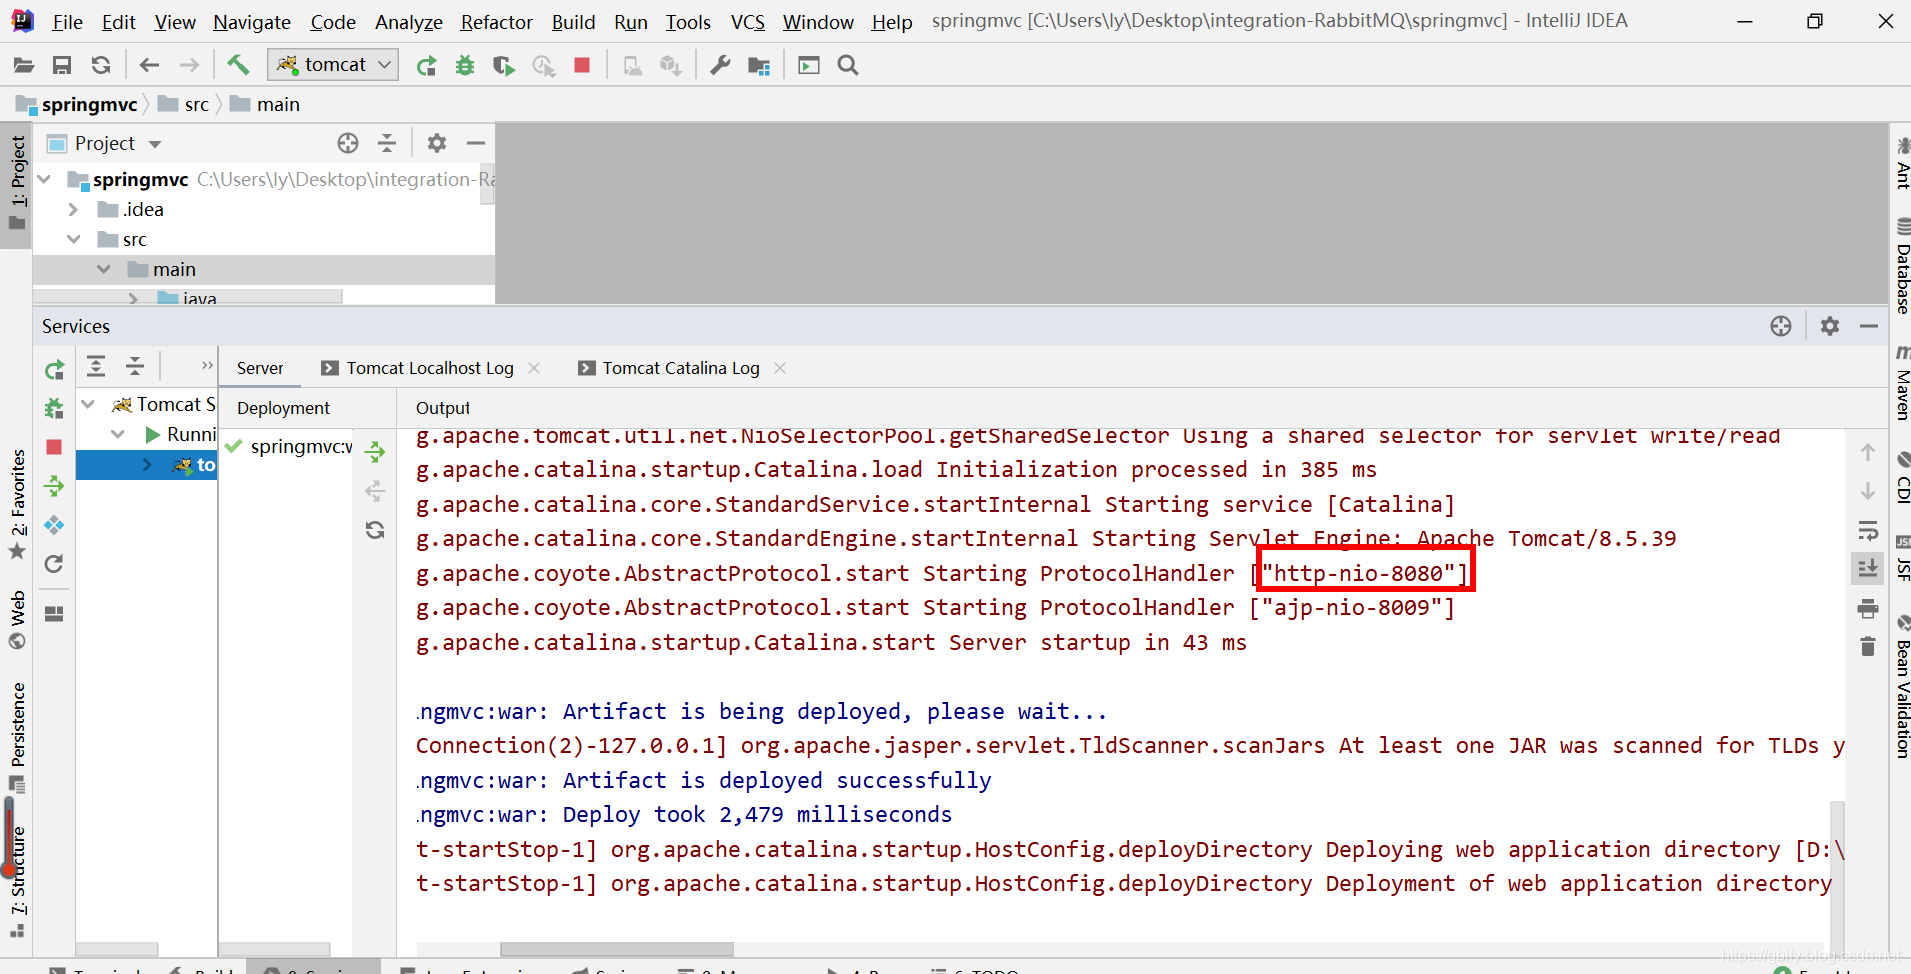Open the Project view type dropdown
1911x974 pixels.
click(155, 144)
